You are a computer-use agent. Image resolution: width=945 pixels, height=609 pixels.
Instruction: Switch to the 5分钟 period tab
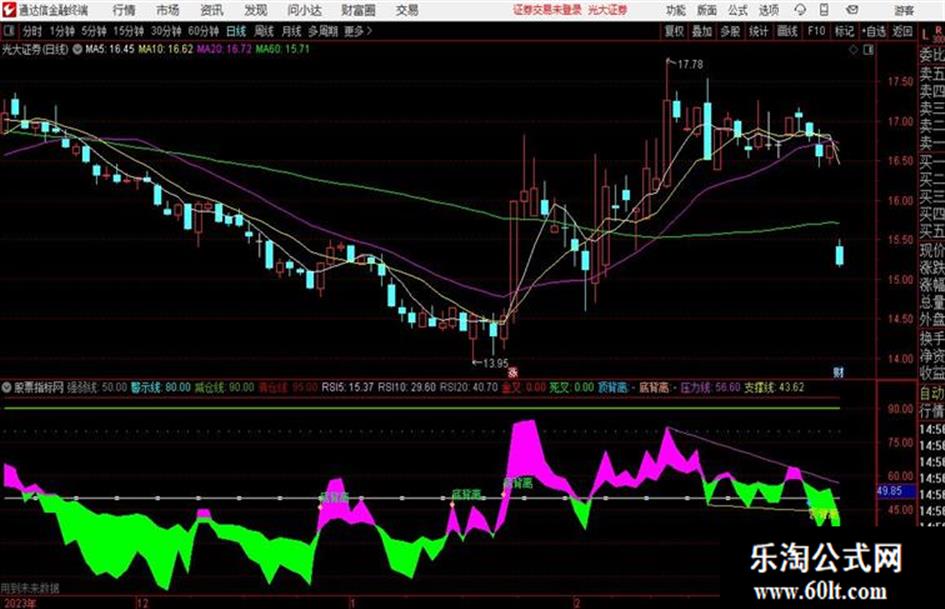[x=94, y=31]
